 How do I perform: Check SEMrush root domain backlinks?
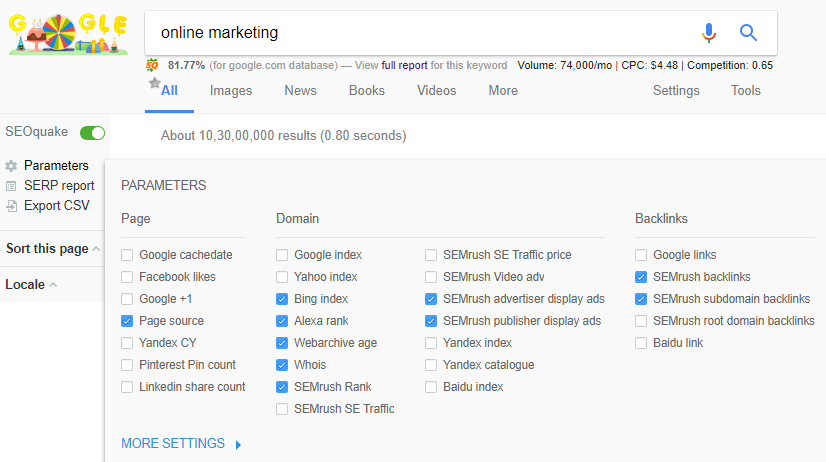641,321
